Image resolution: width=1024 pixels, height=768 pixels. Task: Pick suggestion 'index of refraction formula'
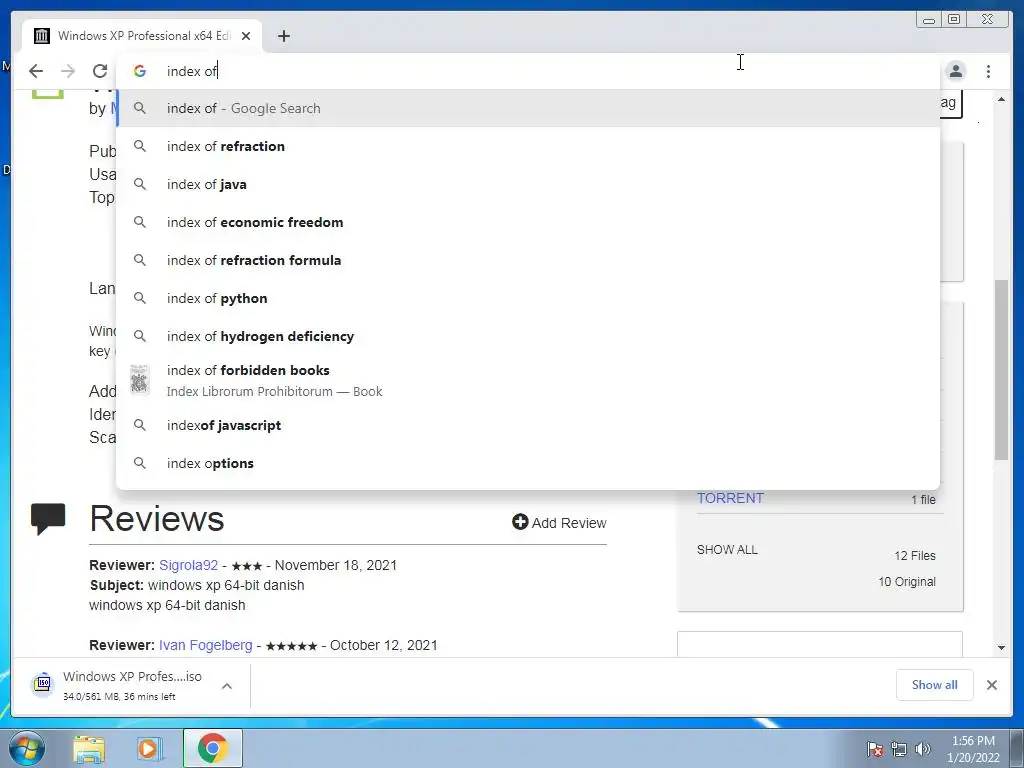(x=528, y=260)
